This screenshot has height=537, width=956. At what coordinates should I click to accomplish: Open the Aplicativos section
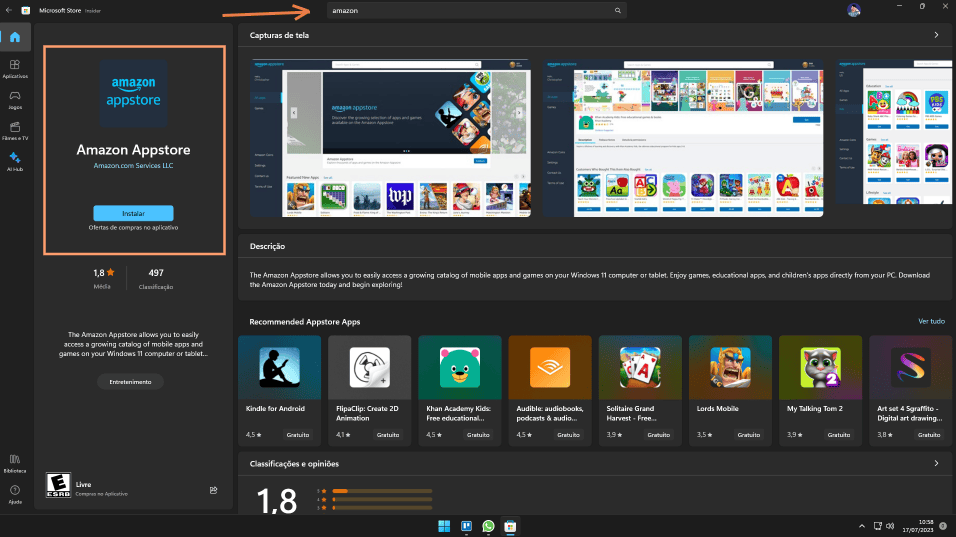coord(15,68)
